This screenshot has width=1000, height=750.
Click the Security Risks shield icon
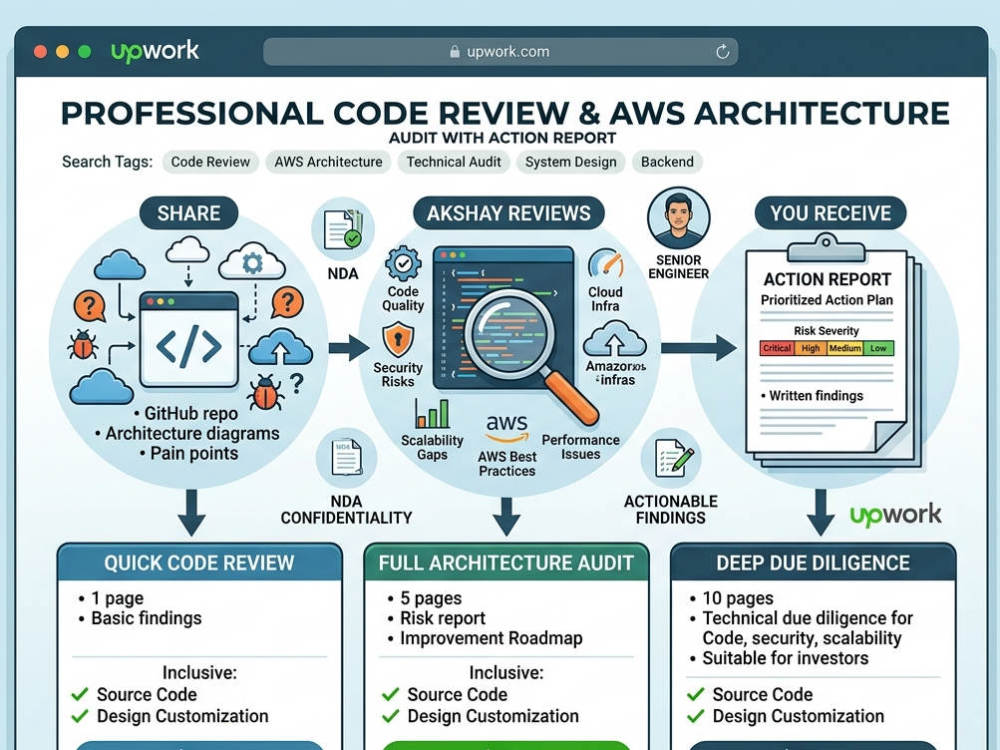click(398, 339)
